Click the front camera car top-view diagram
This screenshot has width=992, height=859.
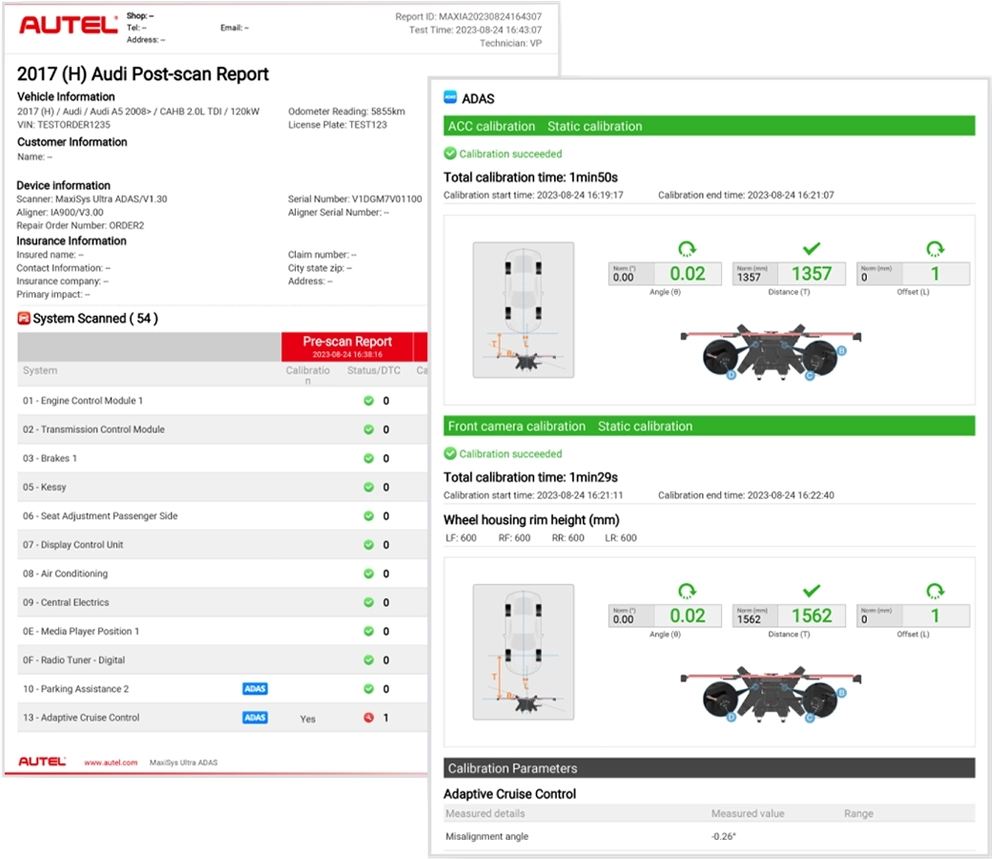pyautogui.click(x=523, y=652)
